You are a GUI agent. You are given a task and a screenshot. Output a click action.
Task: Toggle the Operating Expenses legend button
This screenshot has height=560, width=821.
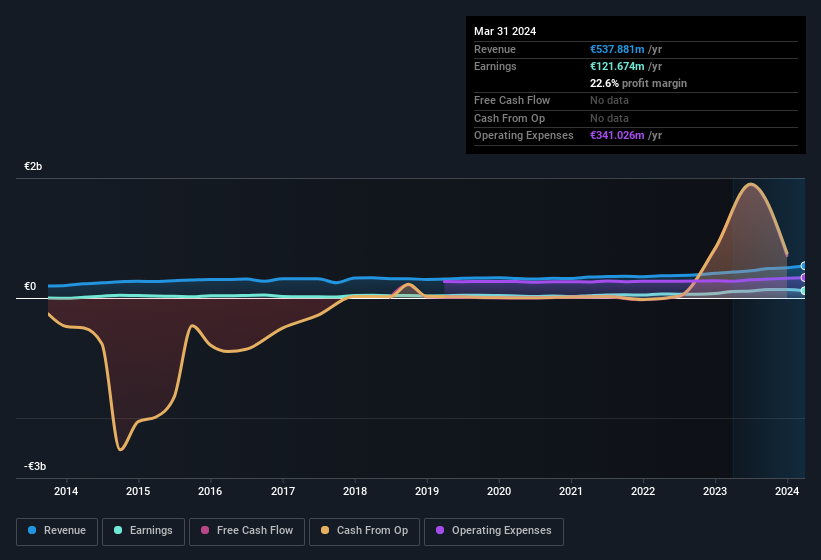[494, 531]
